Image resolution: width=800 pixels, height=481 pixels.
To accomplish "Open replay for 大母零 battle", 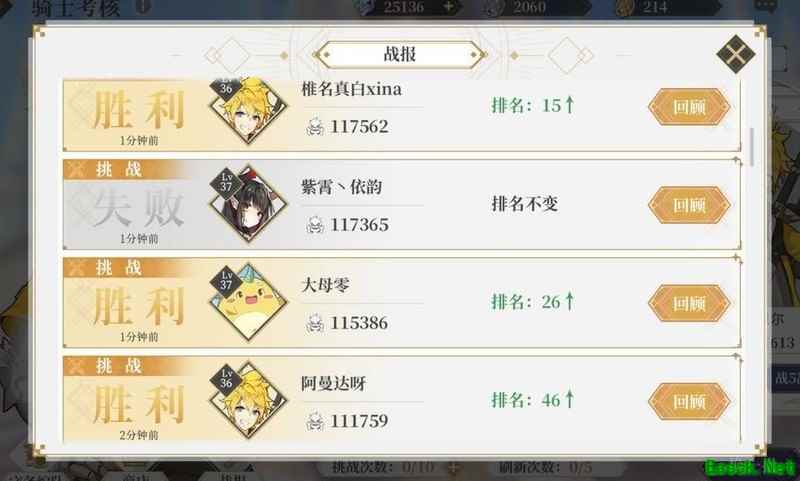I will [689, 303].
